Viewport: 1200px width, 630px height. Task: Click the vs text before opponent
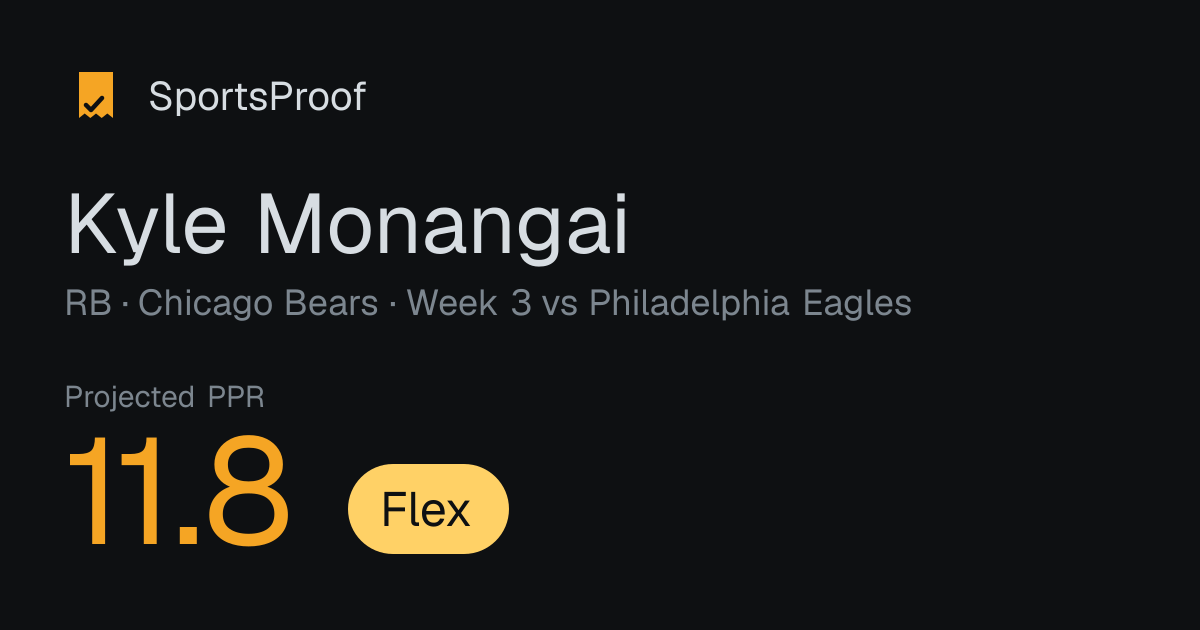click(x=560, y=304)
